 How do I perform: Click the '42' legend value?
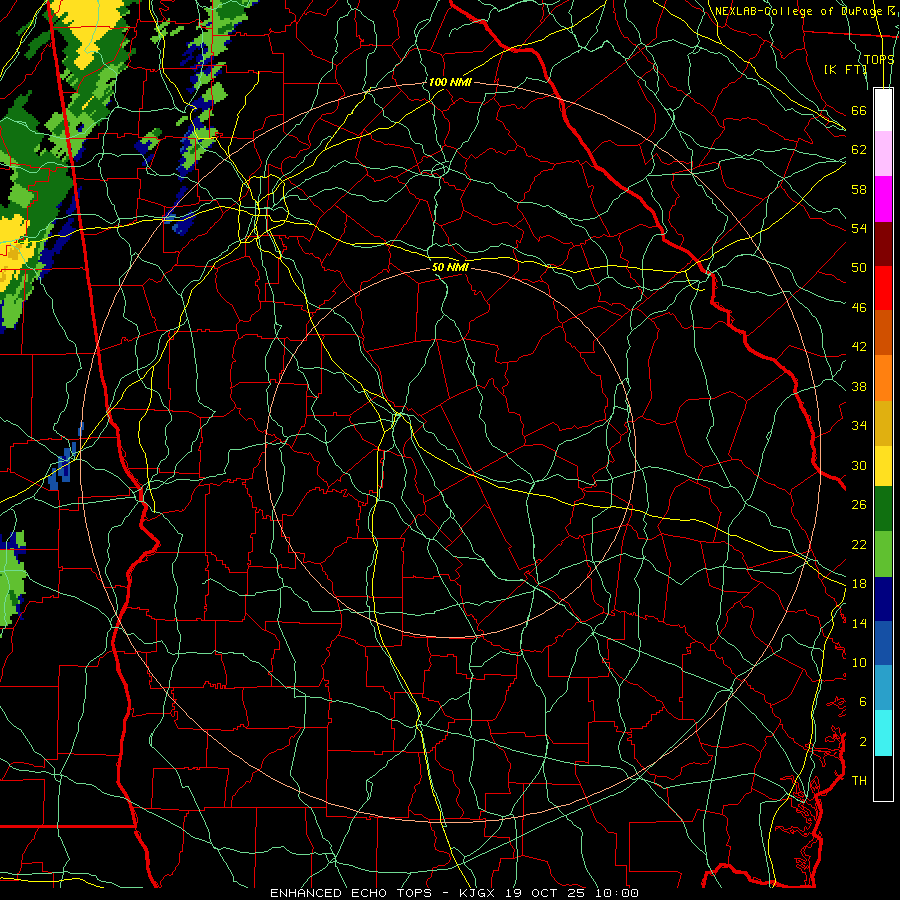click(x=859, y=347)
